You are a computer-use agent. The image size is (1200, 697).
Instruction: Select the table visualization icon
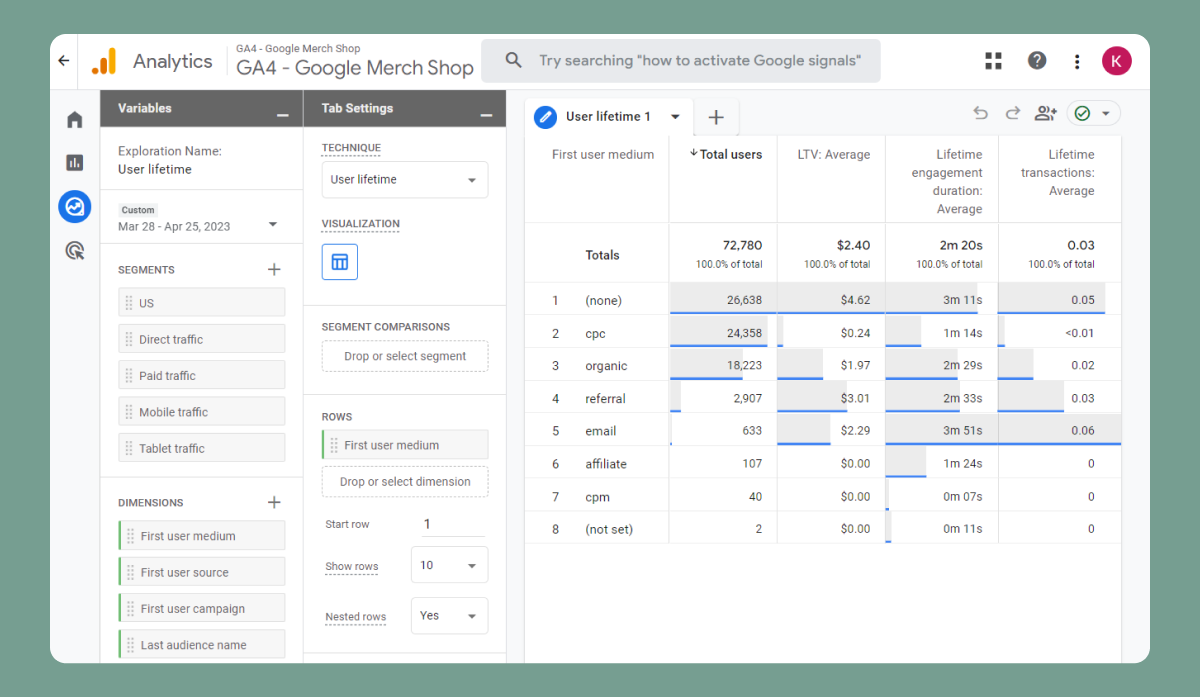[x=340, y=262]
